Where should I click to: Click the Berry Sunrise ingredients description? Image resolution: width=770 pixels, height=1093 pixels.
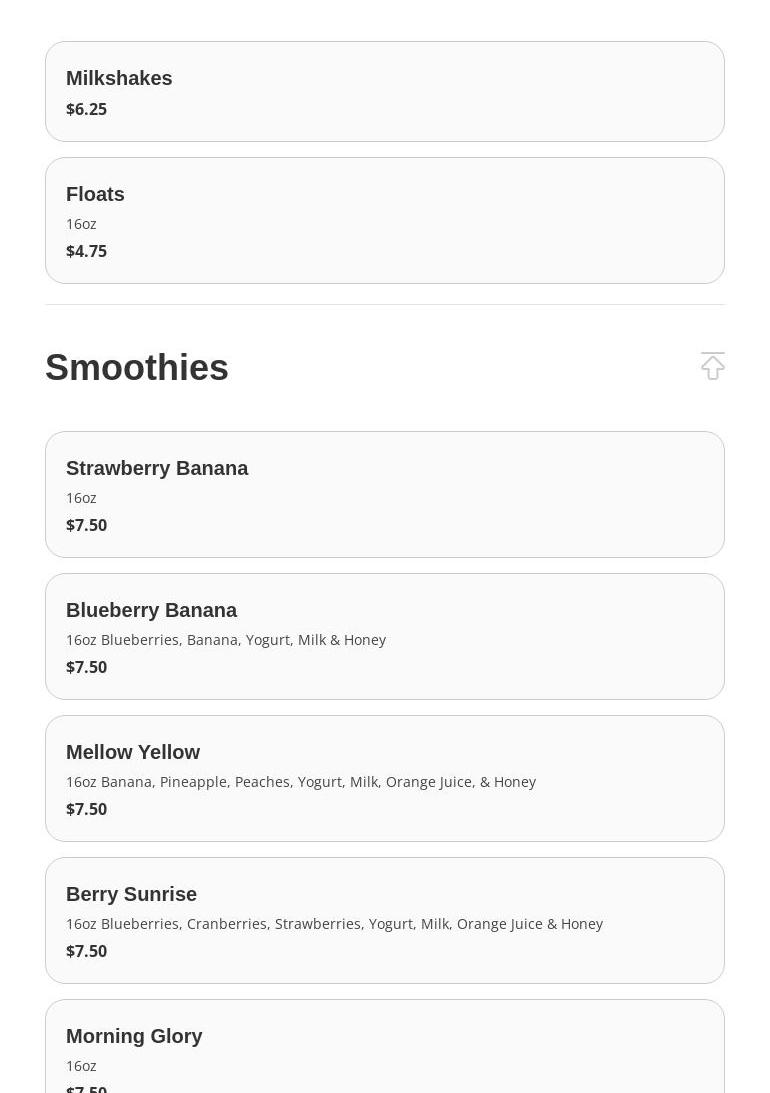coord(334,924)
